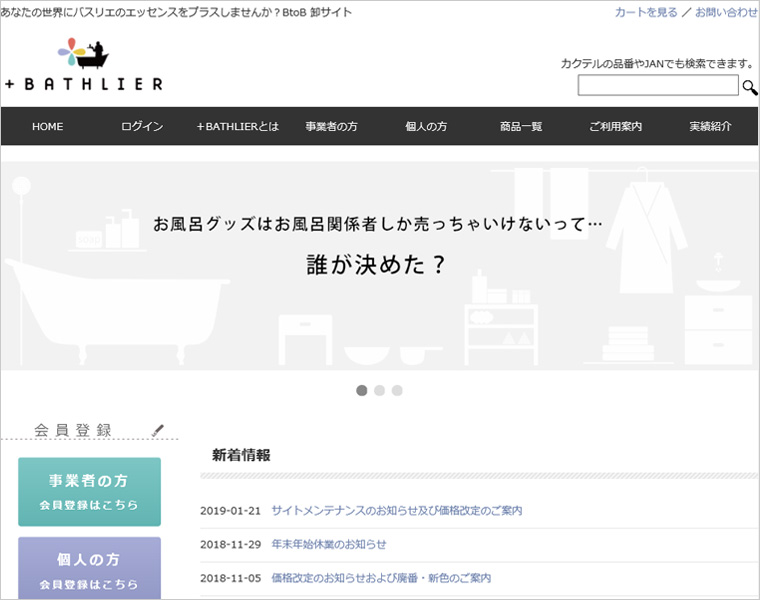Viewport: 760px width, 600px height.
Task: Open ご利用案内 menu item
Action: coord(616,126)
